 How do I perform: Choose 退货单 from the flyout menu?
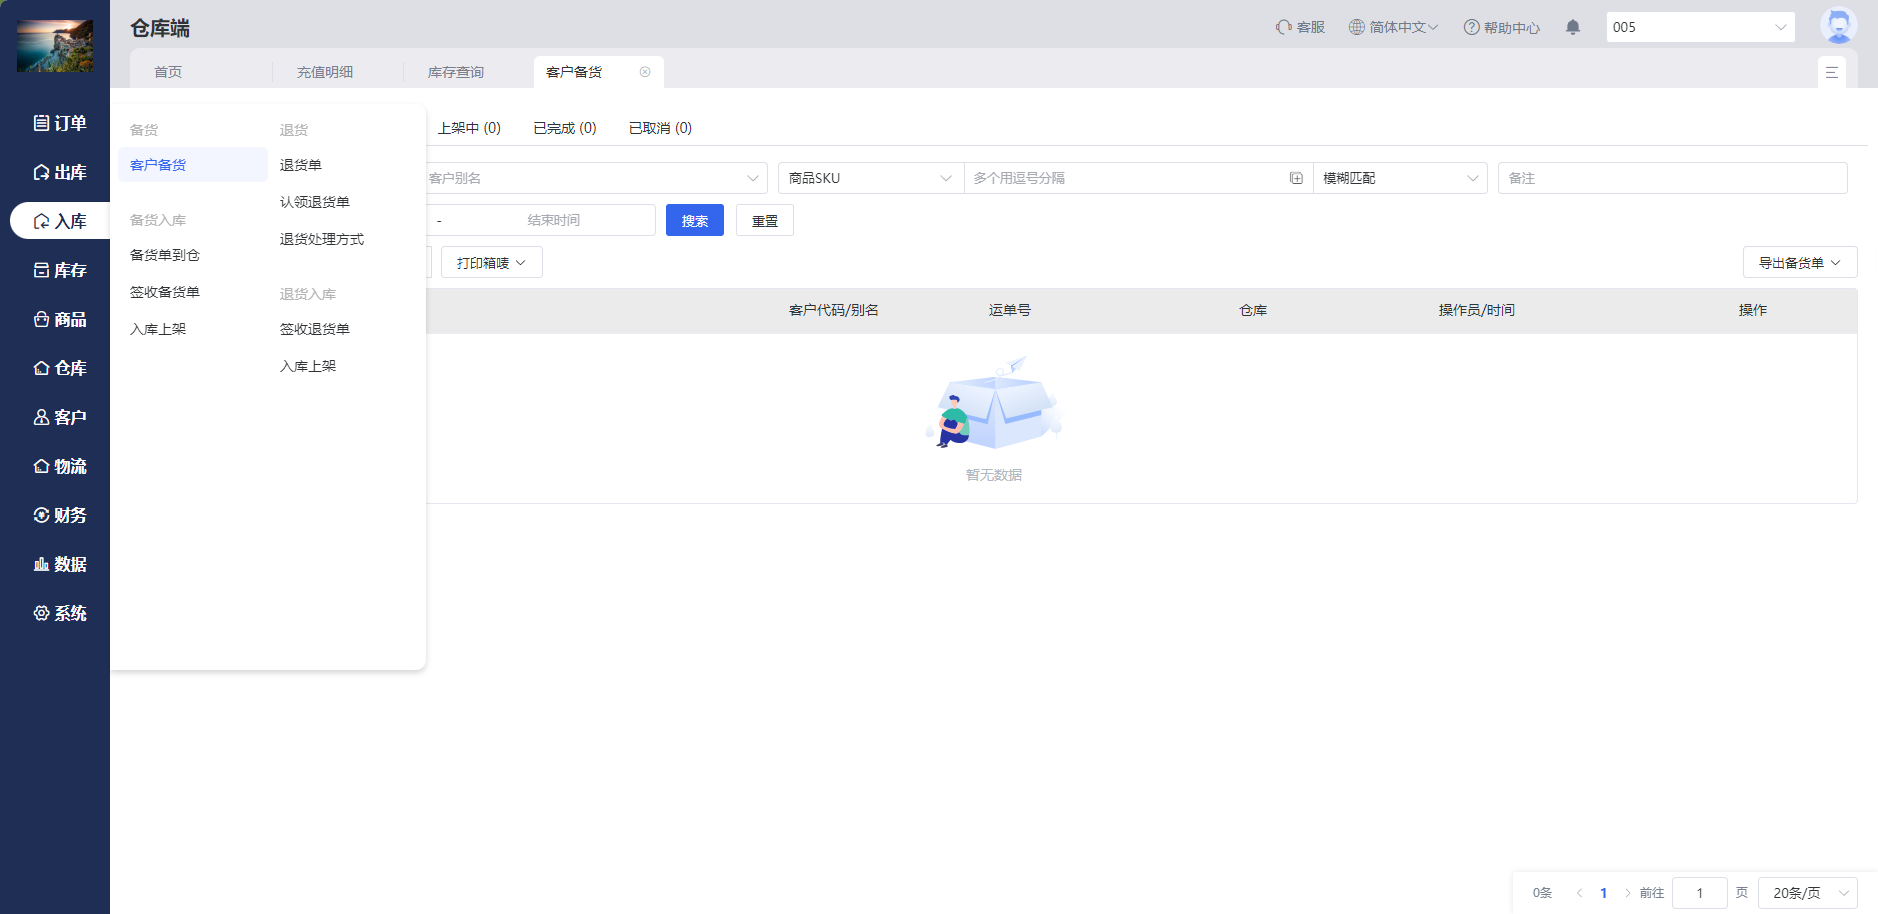click(x=301, y=165)
